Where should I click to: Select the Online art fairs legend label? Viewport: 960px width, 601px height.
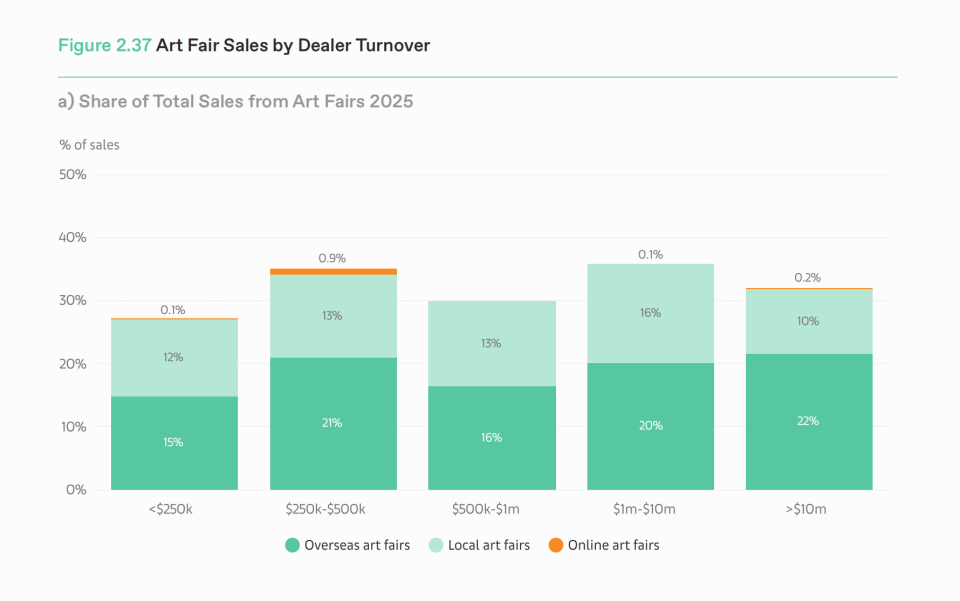(x=613, y=545)
